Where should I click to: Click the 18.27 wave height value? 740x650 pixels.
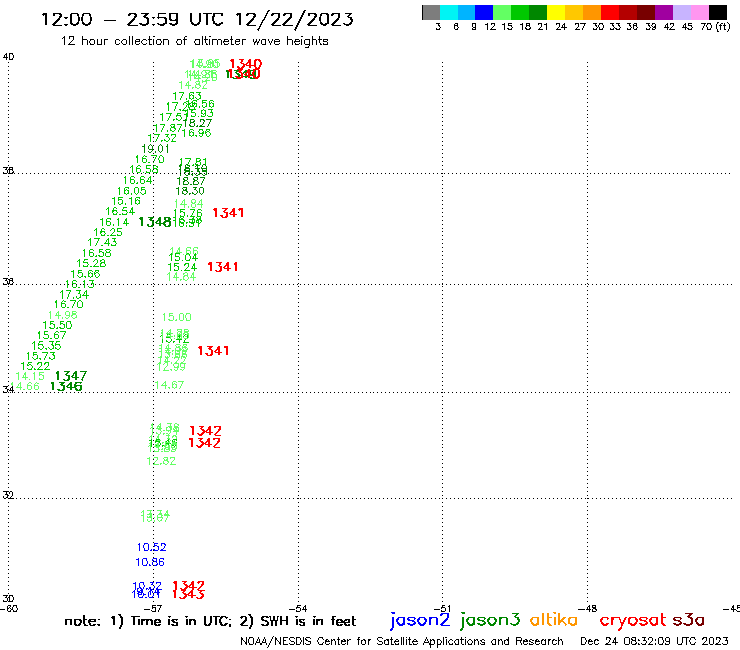197,123
